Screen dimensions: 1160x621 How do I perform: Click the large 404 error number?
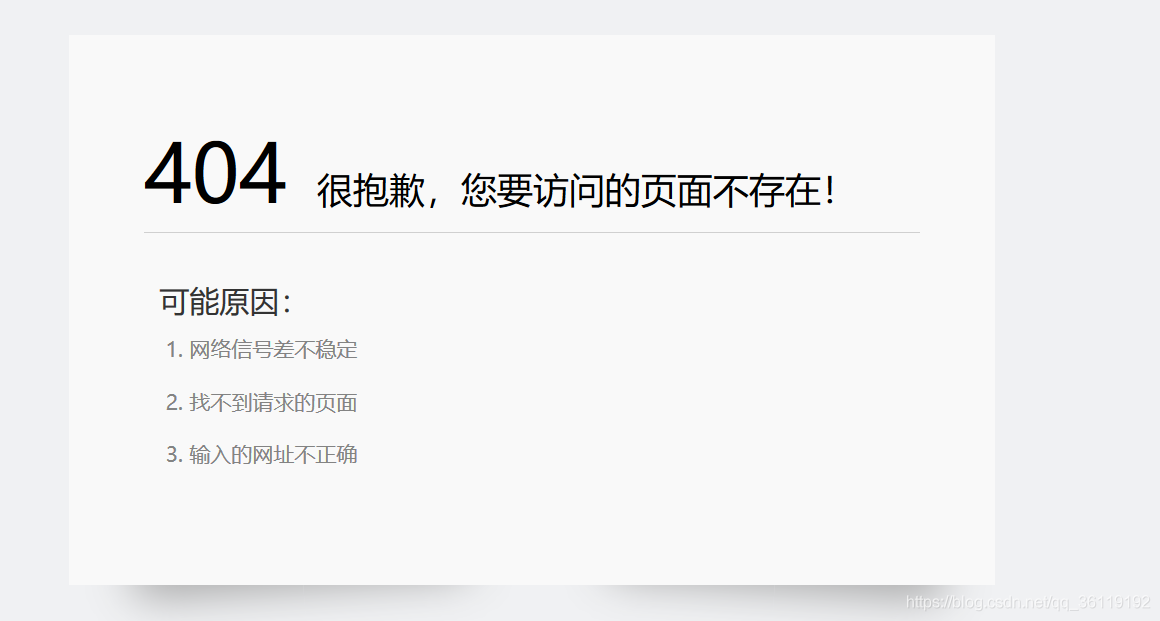coord(215,174)
